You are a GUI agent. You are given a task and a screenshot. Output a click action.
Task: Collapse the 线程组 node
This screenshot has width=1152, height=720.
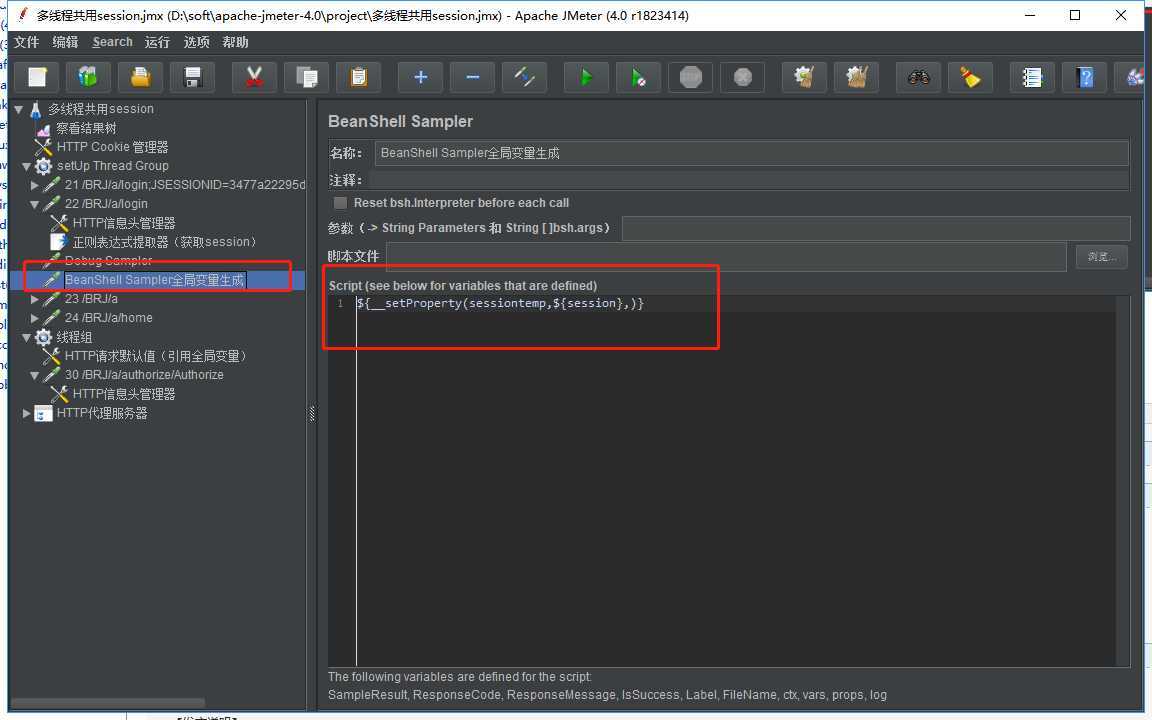click(26, 337)
